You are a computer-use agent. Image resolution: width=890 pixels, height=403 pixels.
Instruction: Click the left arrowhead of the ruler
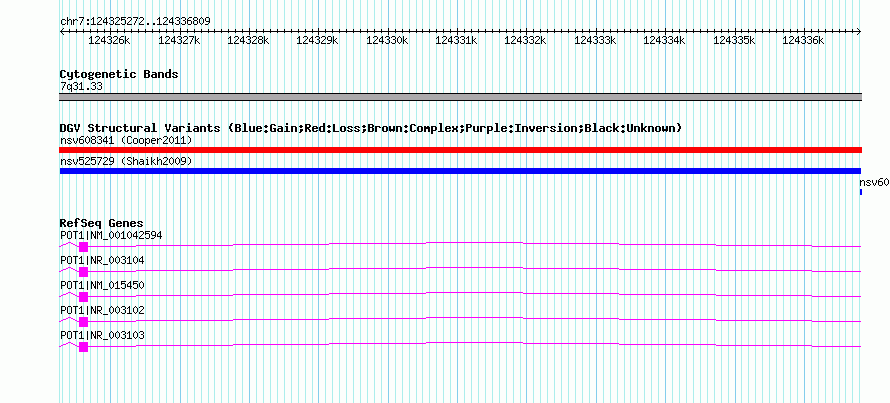[62, 32]
